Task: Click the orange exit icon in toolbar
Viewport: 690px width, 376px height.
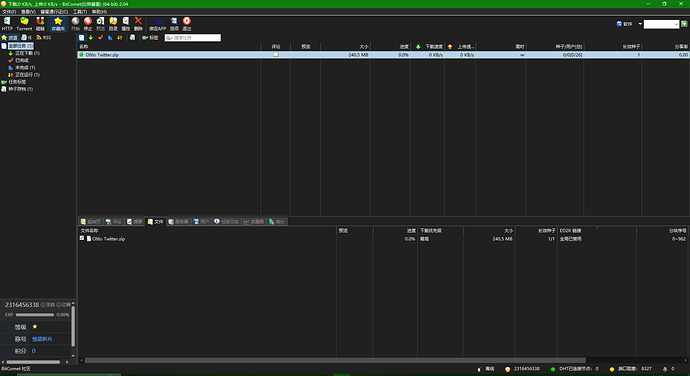Action: (187, 24)
